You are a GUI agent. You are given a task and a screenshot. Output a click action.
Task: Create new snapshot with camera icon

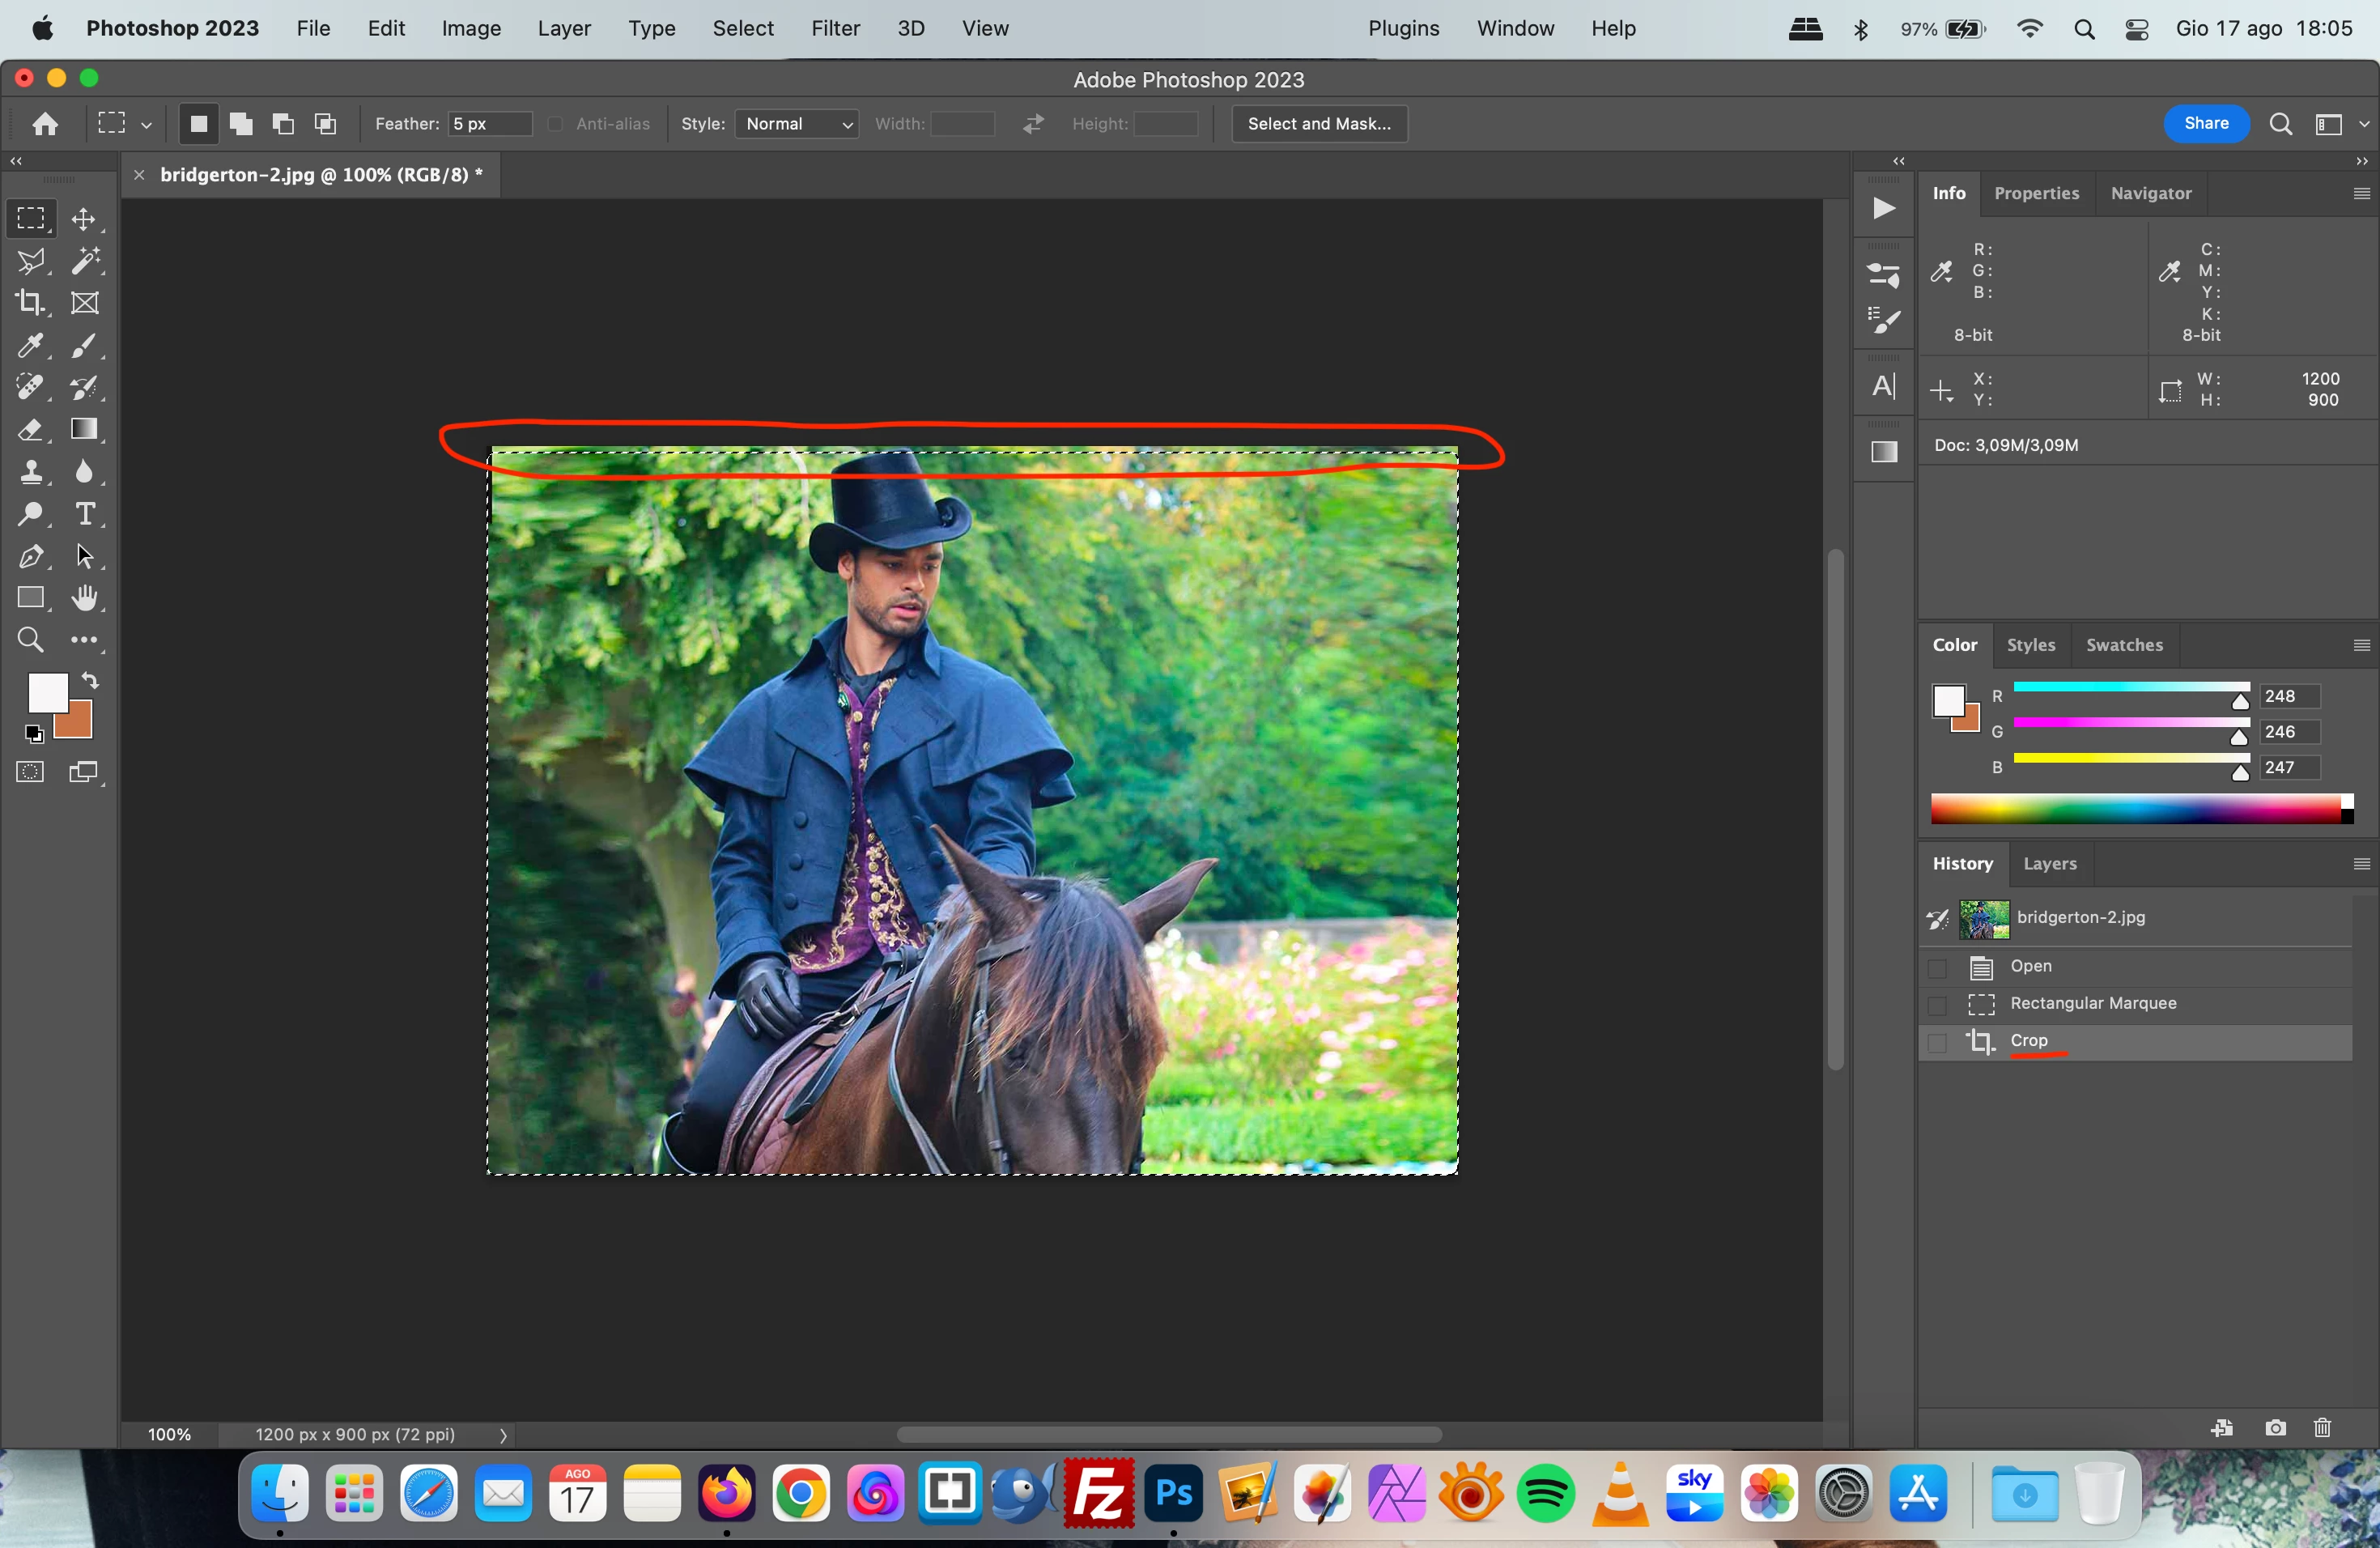coord(2275,1428)
